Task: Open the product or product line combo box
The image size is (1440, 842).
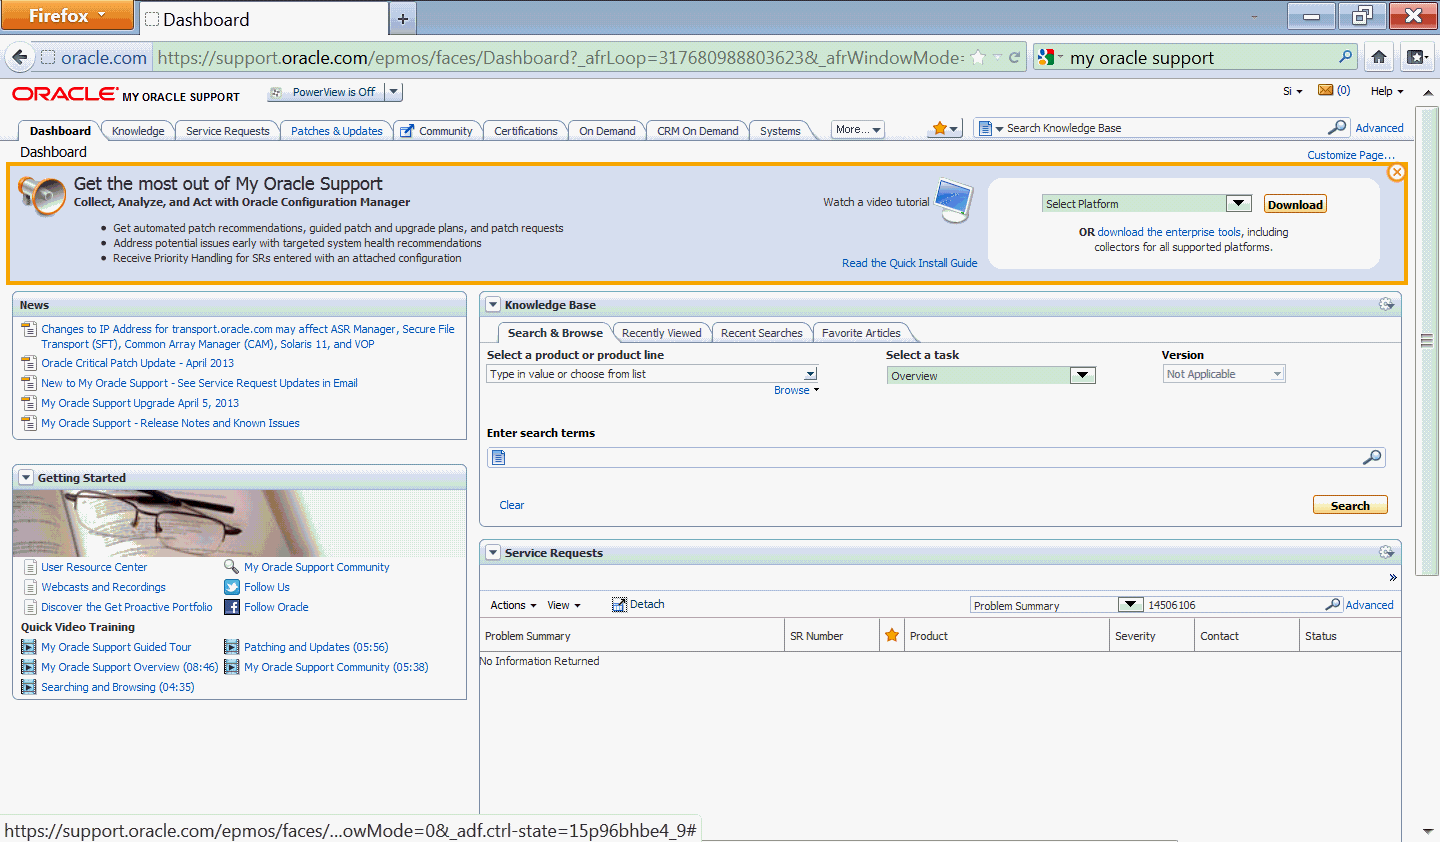Action: [x=653, y=374]
